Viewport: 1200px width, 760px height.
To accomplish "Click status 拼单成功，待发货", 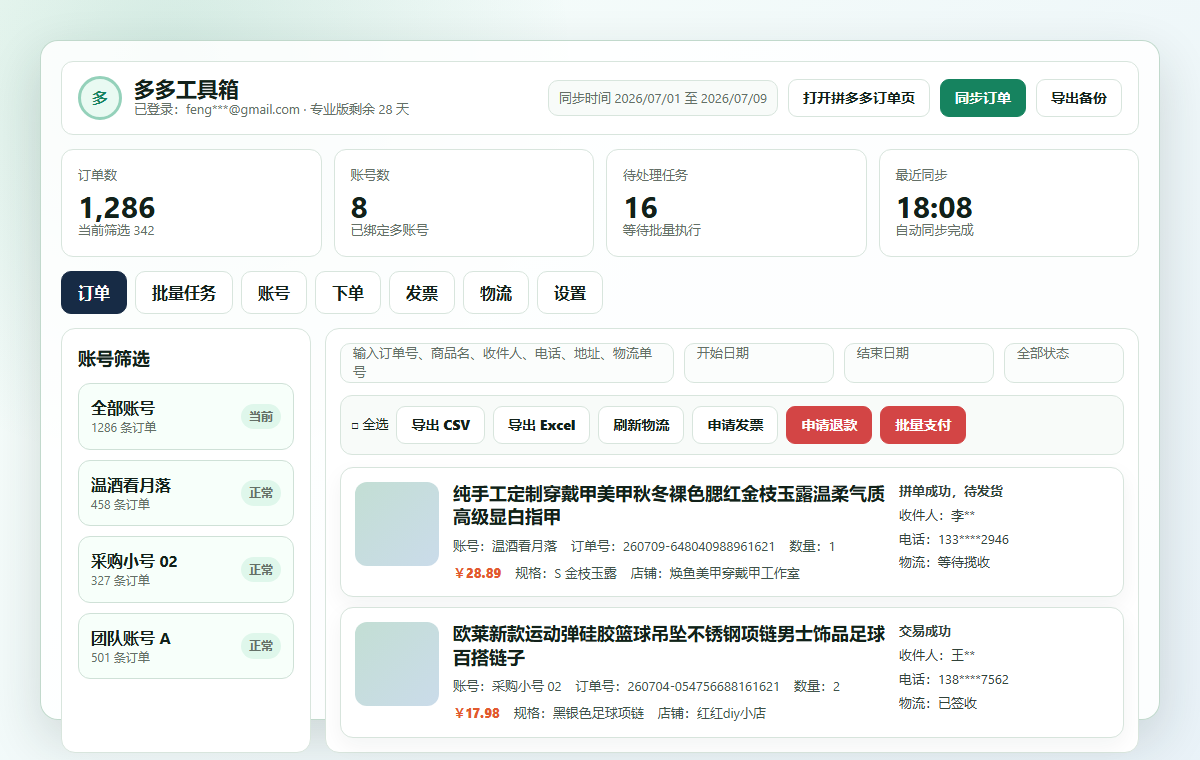I will tap(951, 491).
